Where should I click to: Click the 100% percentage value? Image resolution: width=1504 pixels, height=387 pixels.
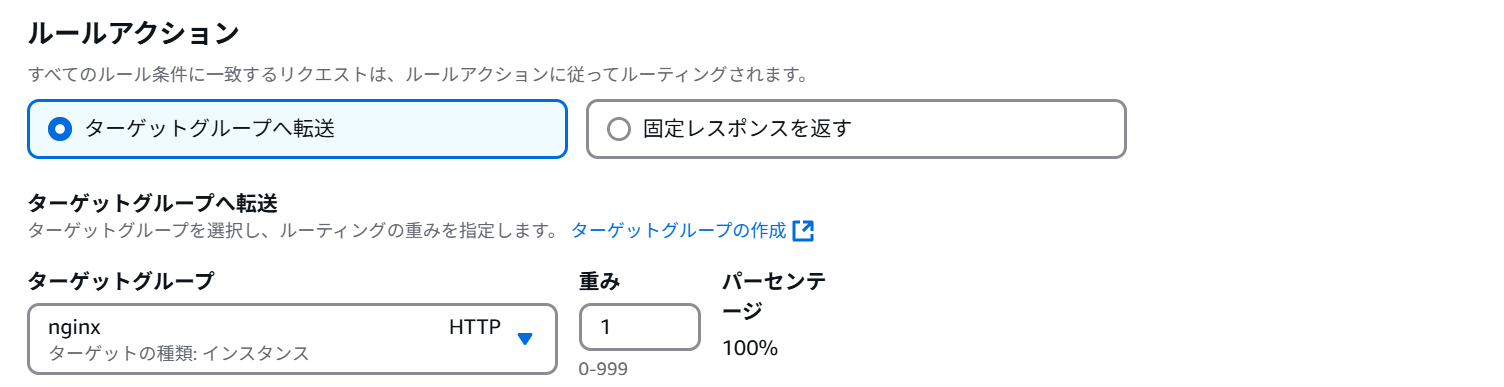[x=750, y=349]
